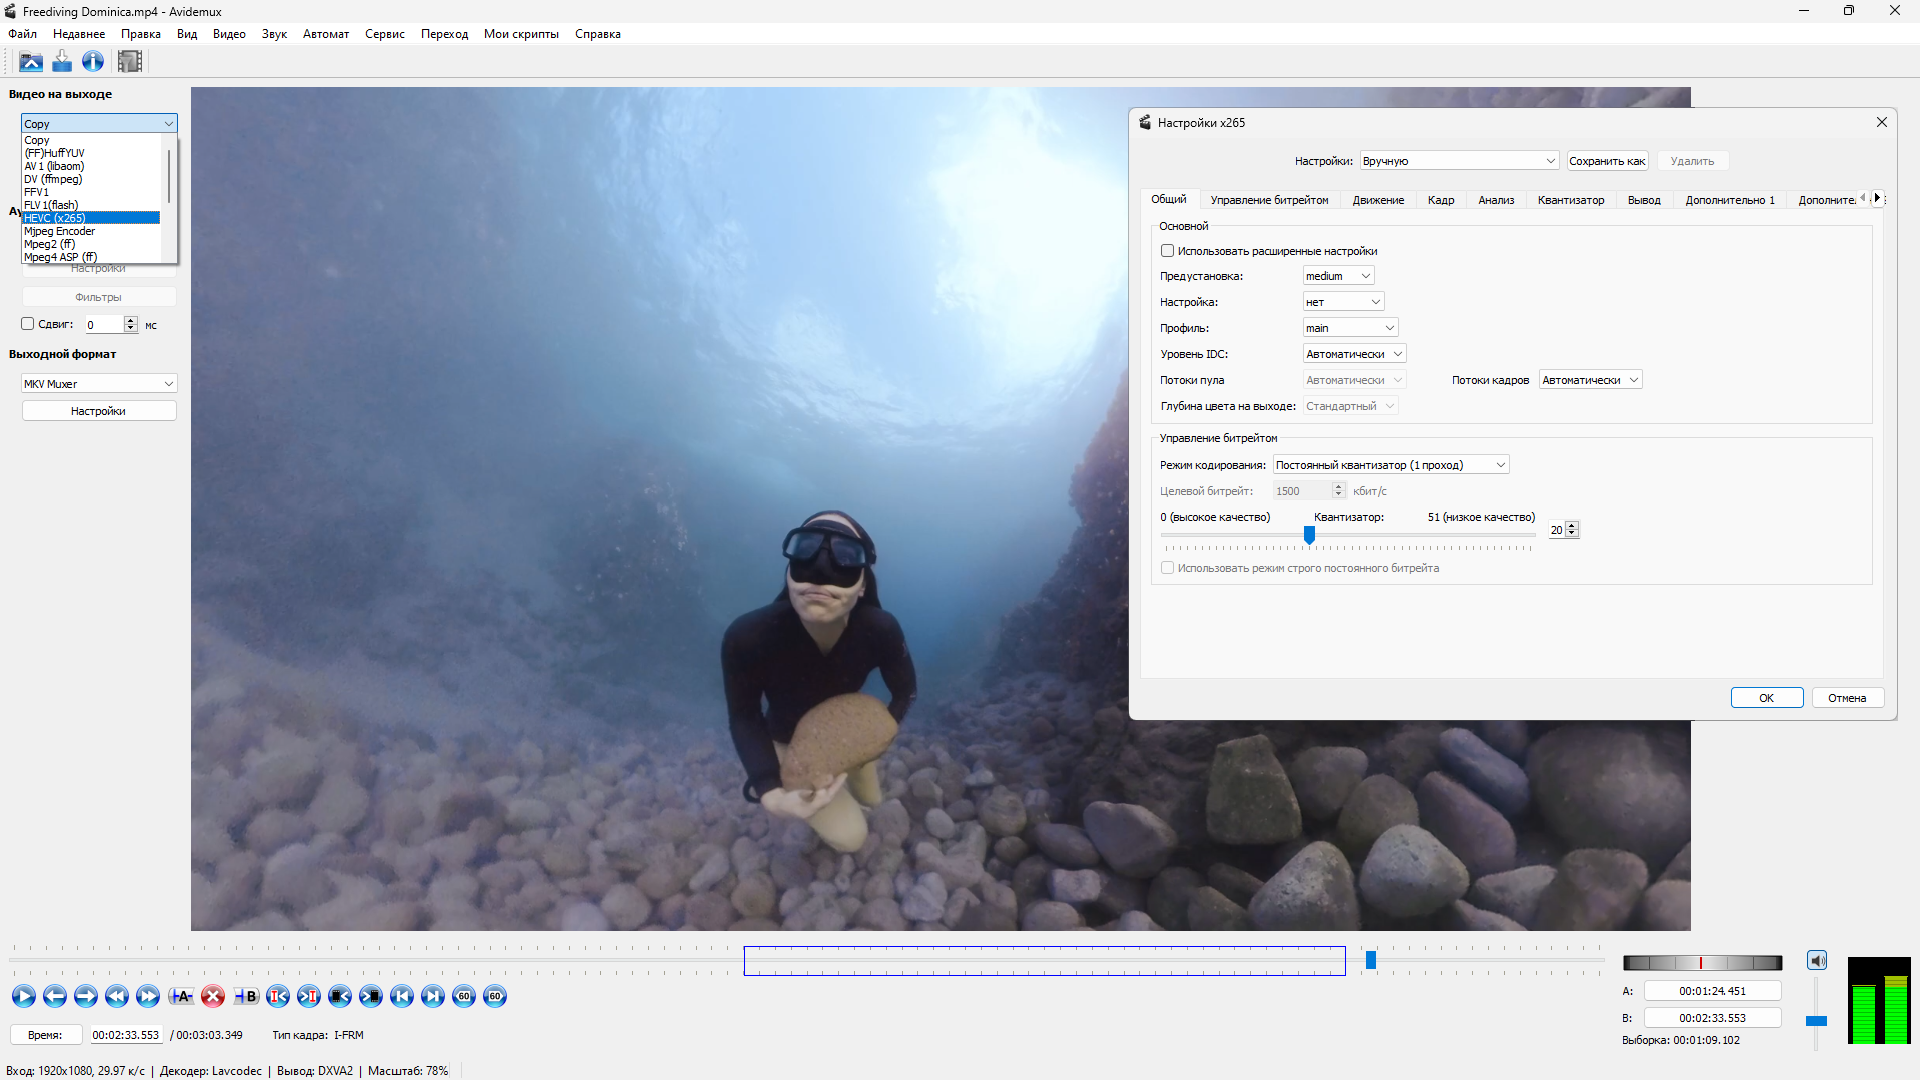Confirm x265 settings with OK

coord(1767,698)
